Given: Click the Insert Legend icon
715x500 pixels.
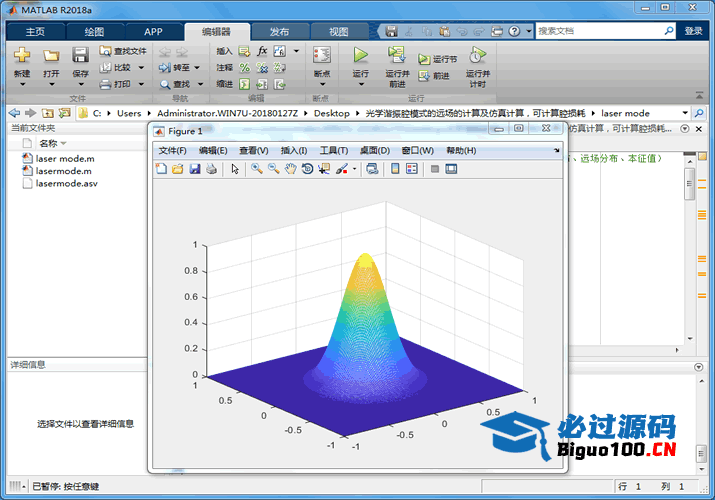Looking at the screenshot, I should 412,169.
